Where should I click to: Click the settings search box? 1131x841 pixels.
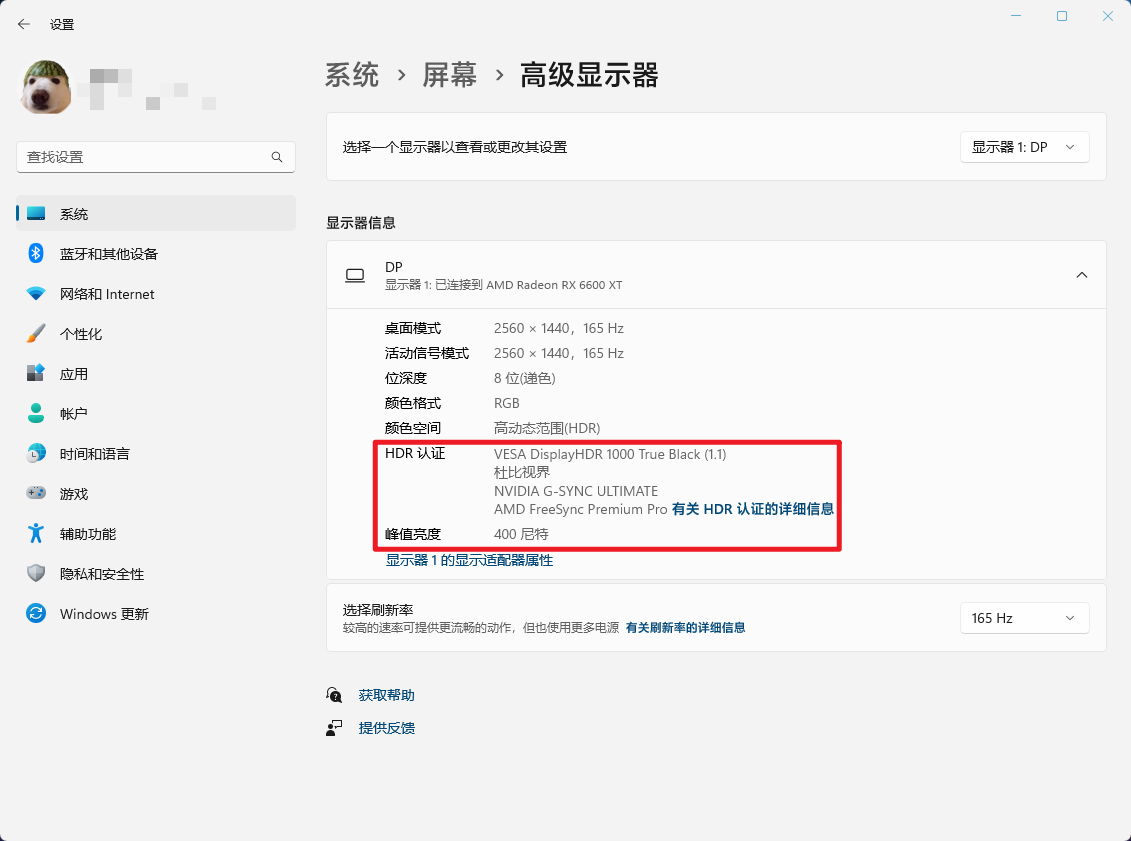[155, 157]
